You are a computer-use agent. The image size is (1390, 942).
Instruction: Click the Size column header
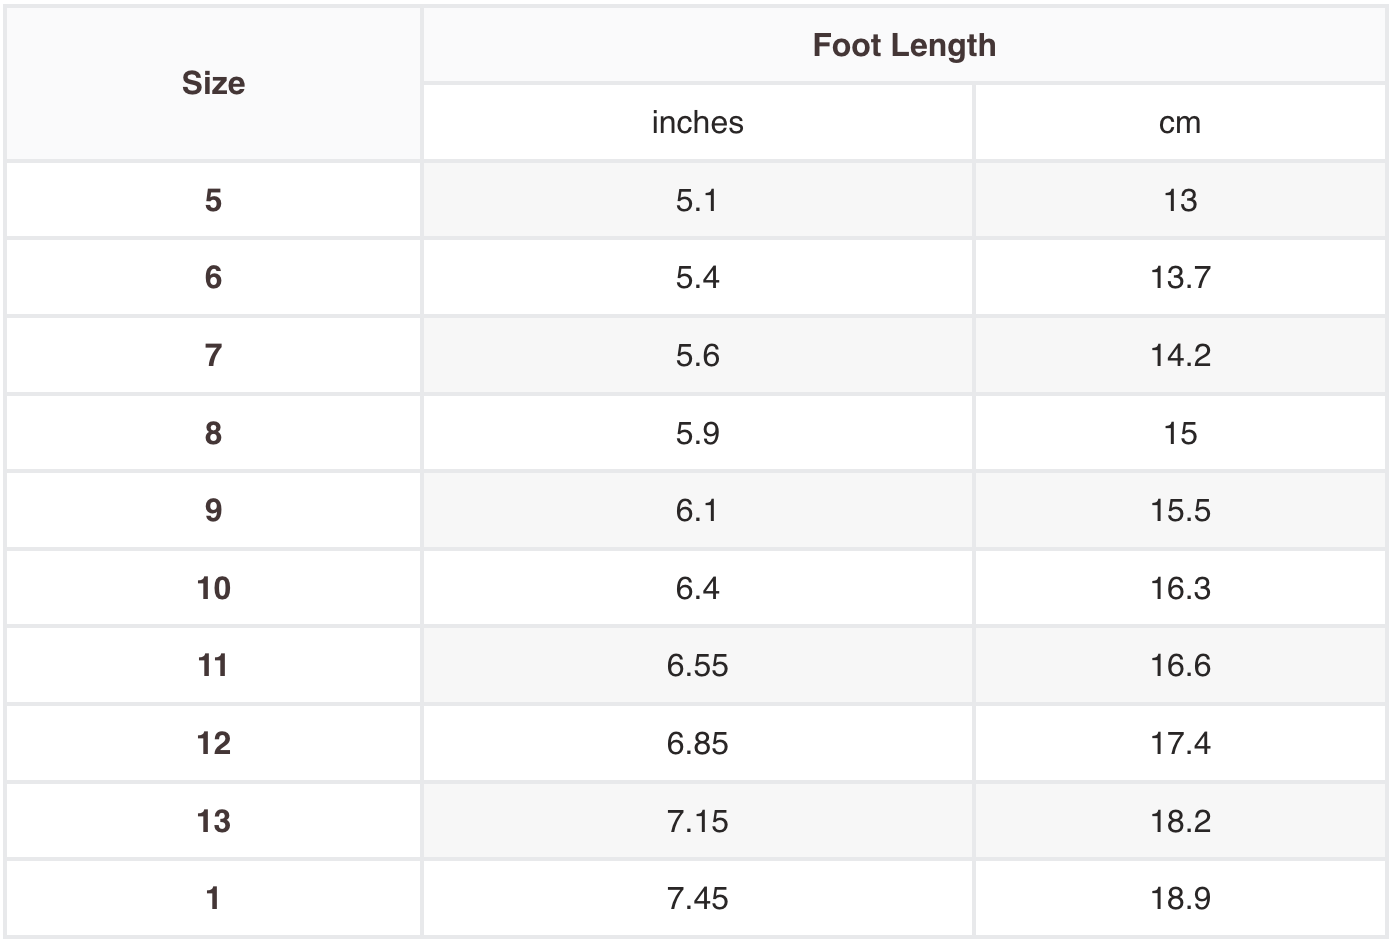point(213,83)
